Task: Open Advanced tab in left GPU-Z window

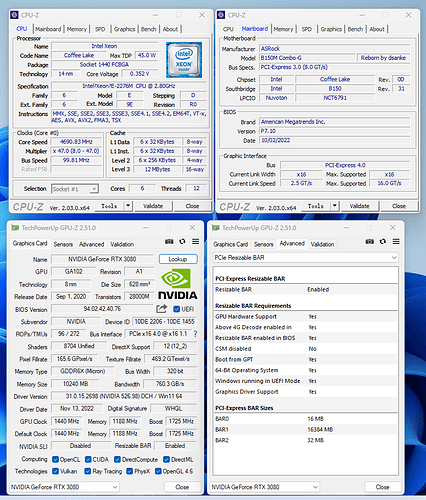Action: [x=92, y=244]
